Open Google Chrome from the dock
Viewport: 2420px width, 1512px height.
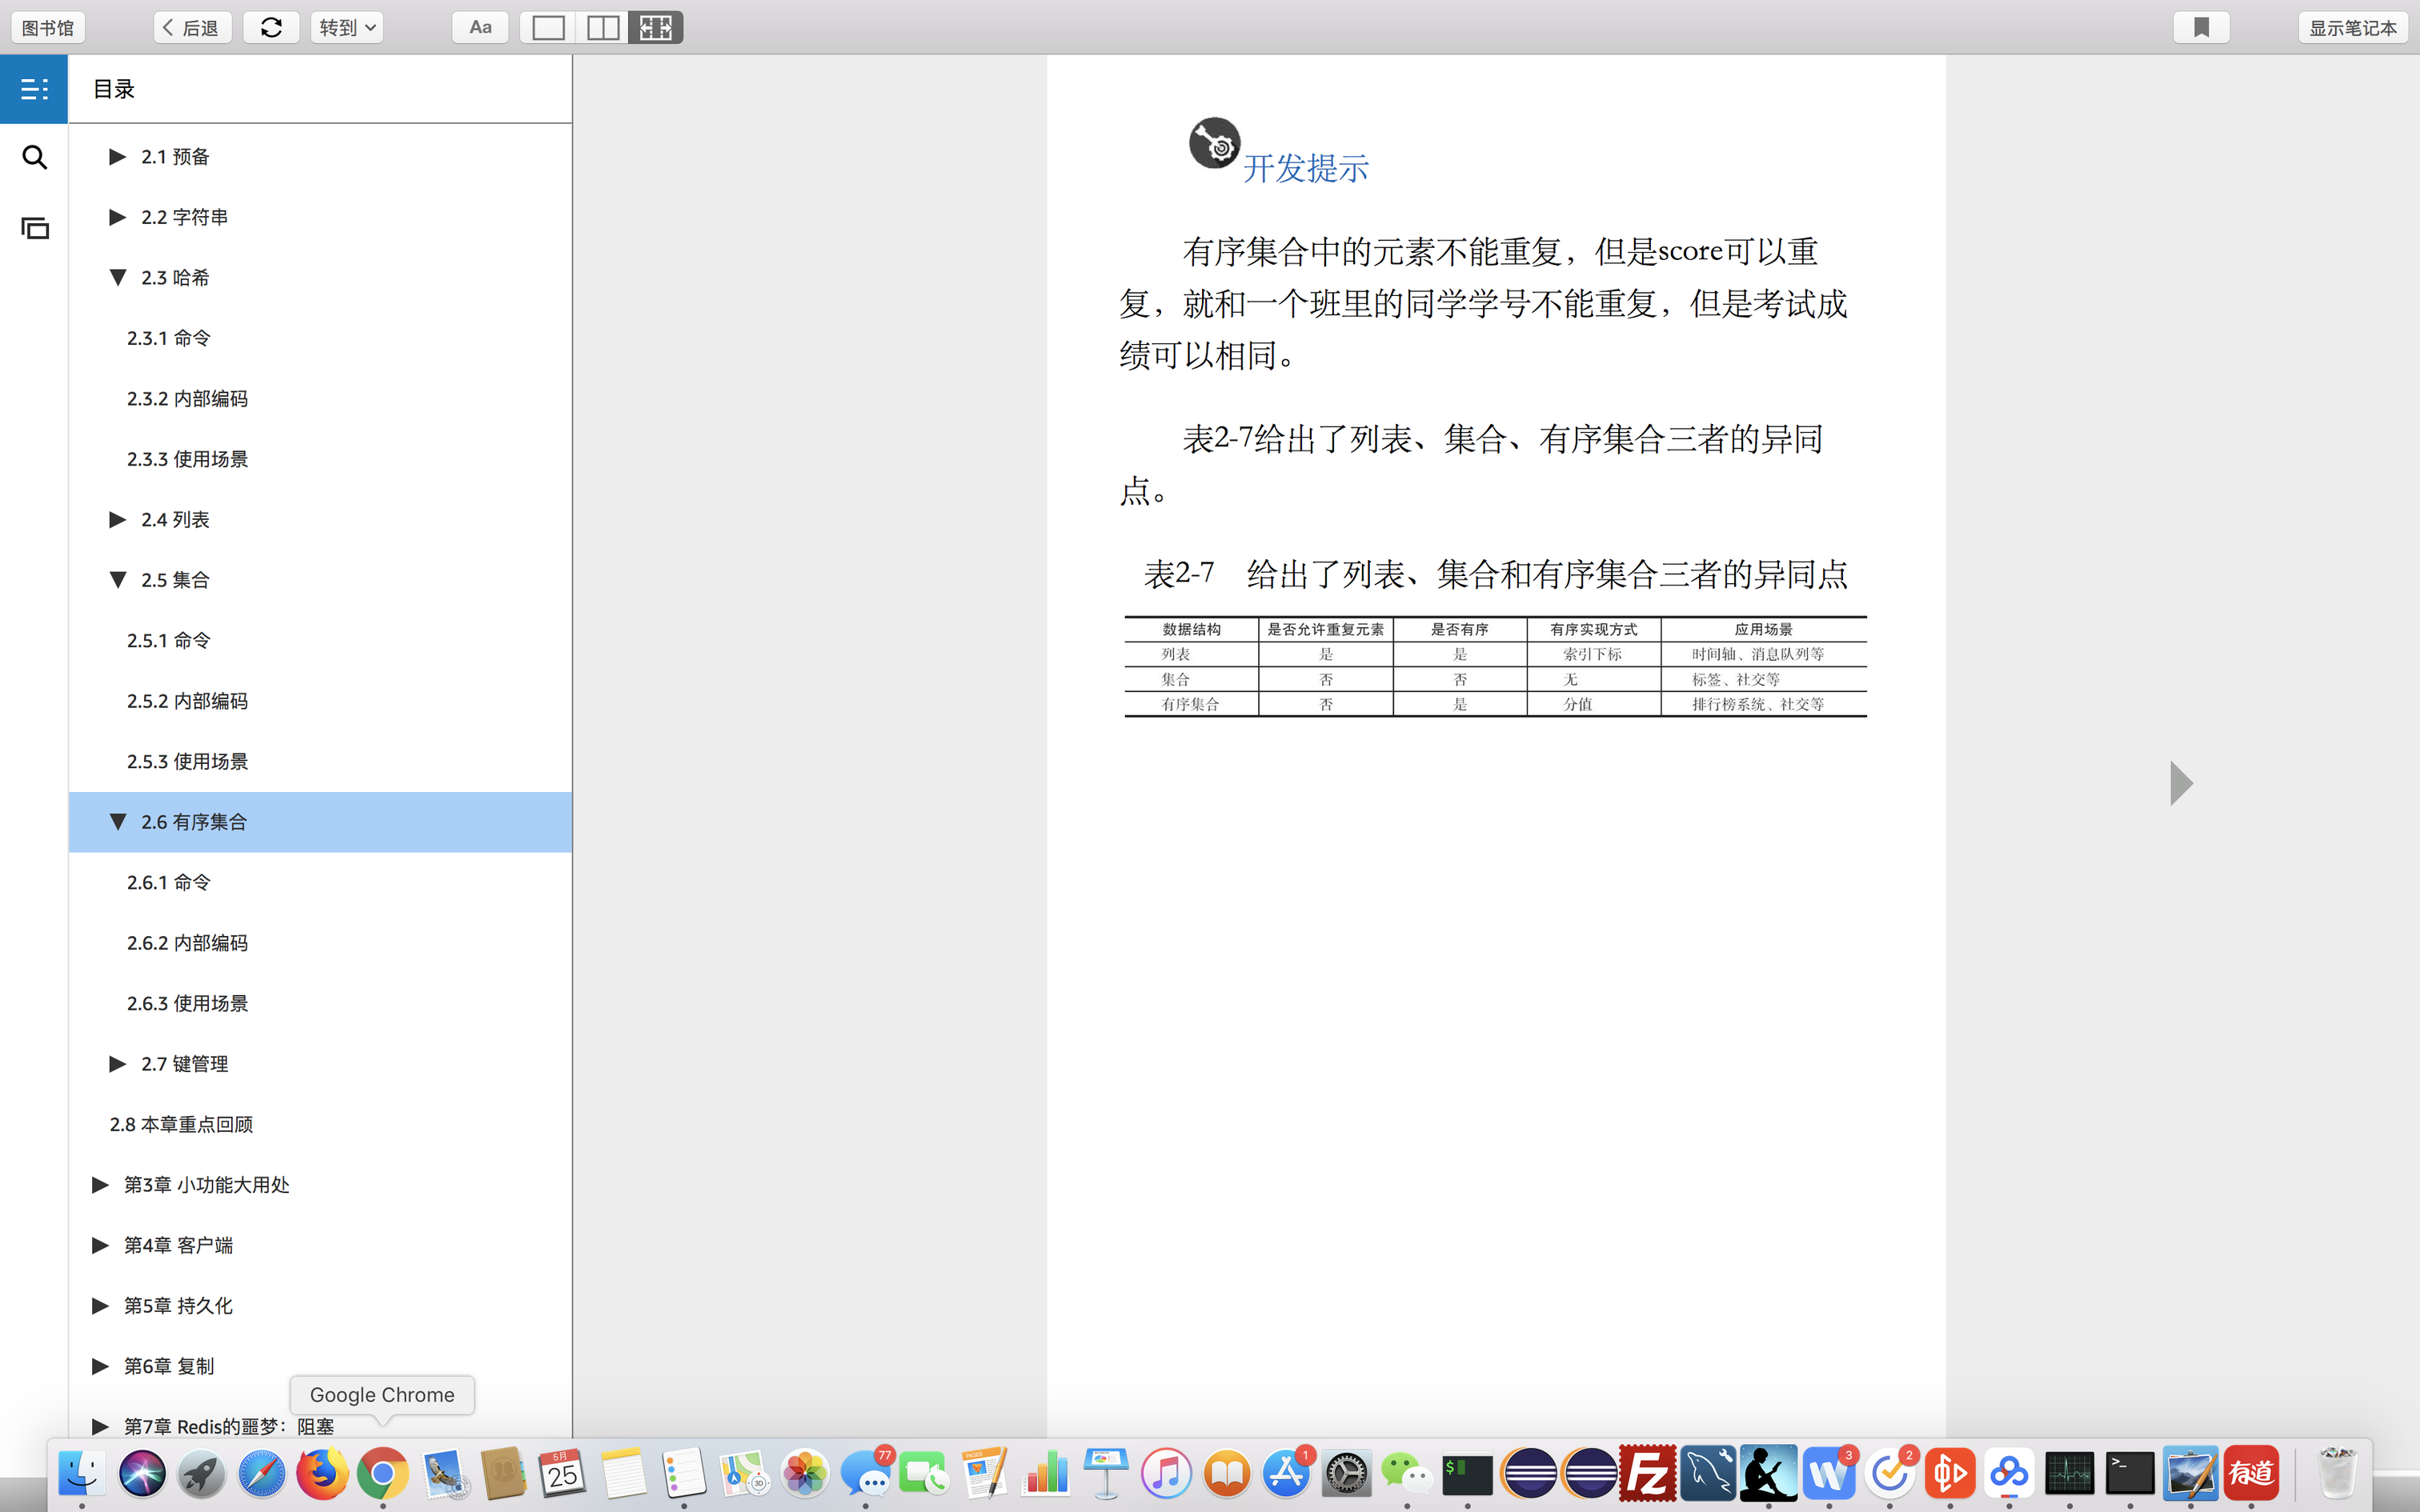pos(382,1474)
